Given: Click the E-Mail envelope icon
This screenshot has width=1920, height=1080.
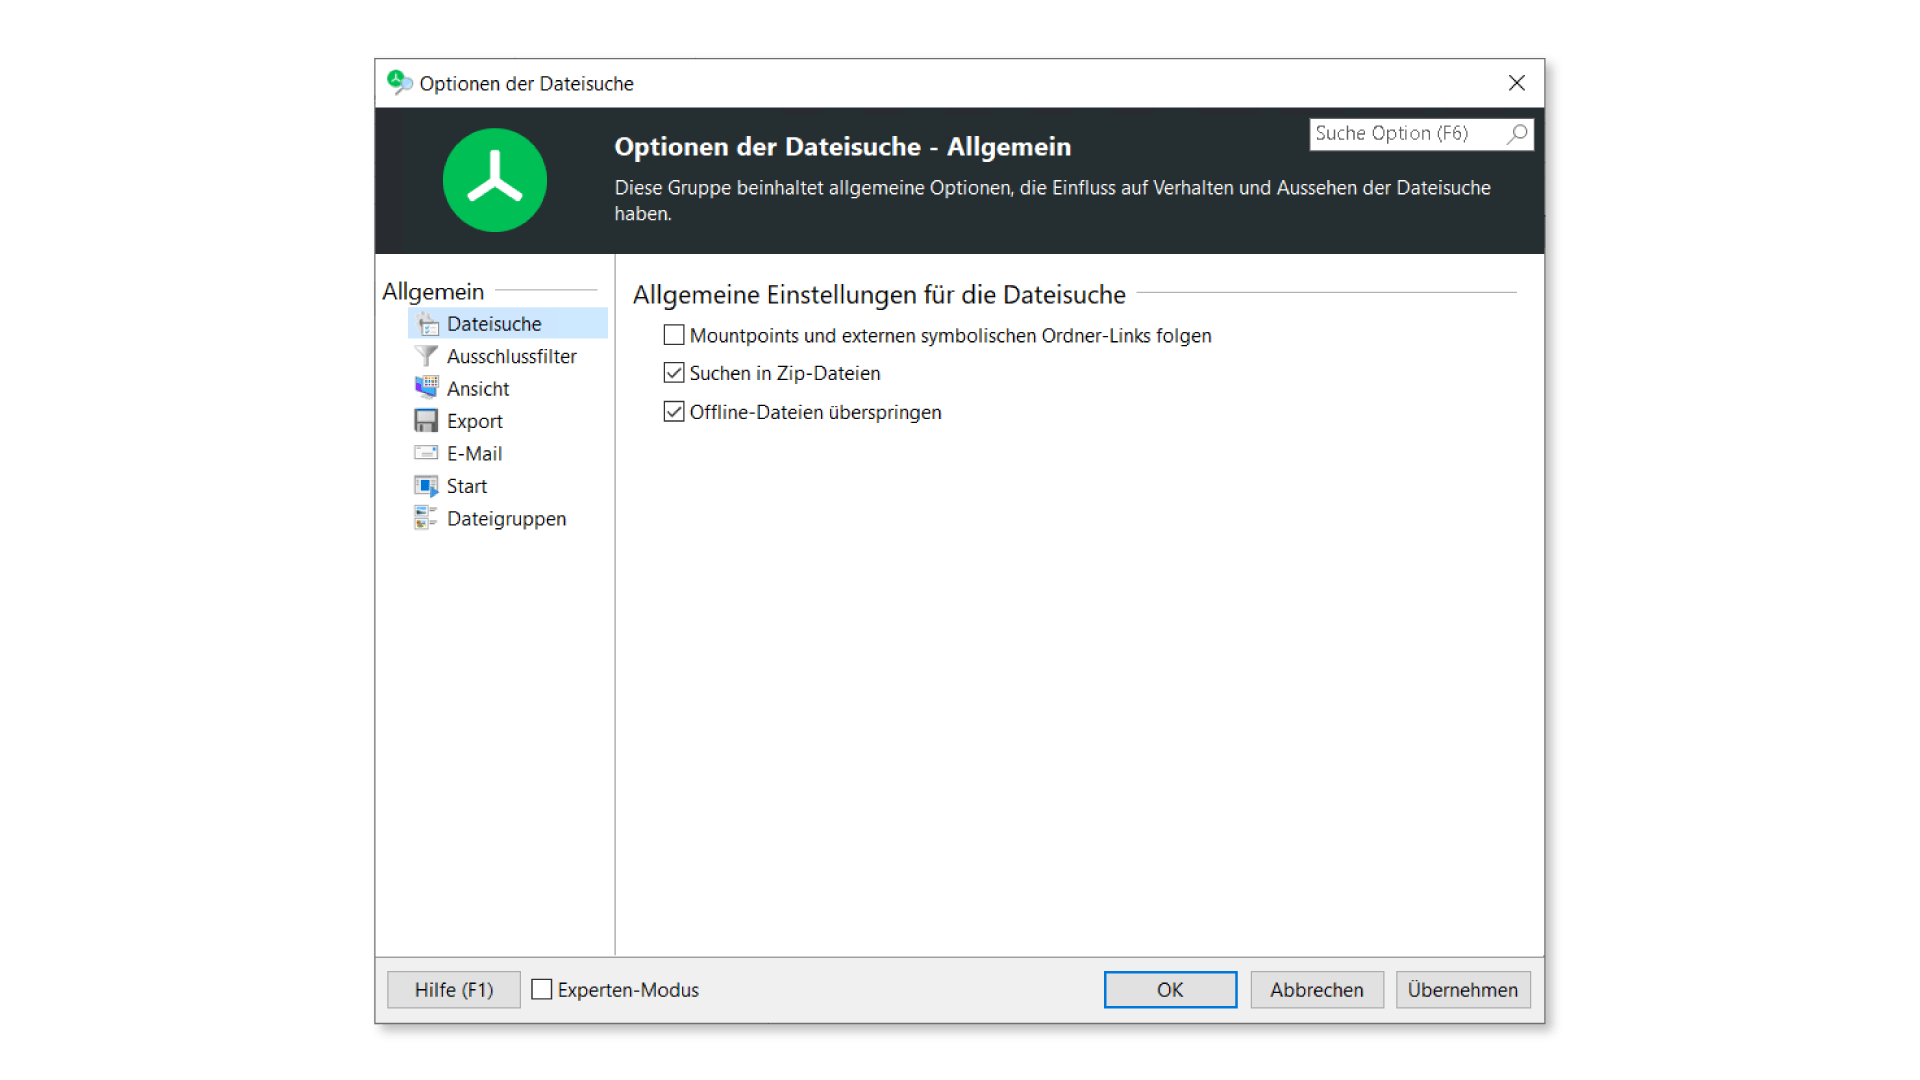Looking at the screenshot, I should 426,453.
